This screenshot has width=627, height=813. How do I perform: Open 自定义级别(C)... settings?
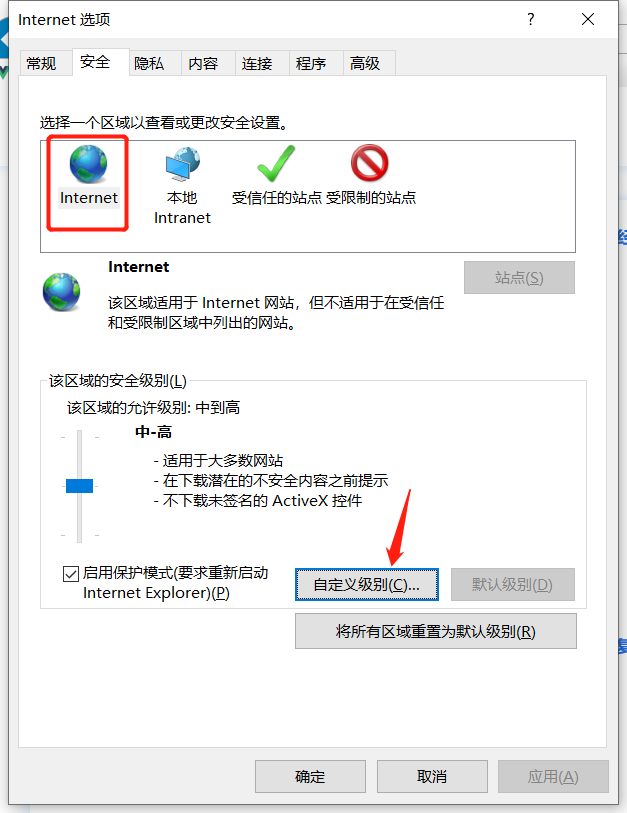click(x=367, y=584)
